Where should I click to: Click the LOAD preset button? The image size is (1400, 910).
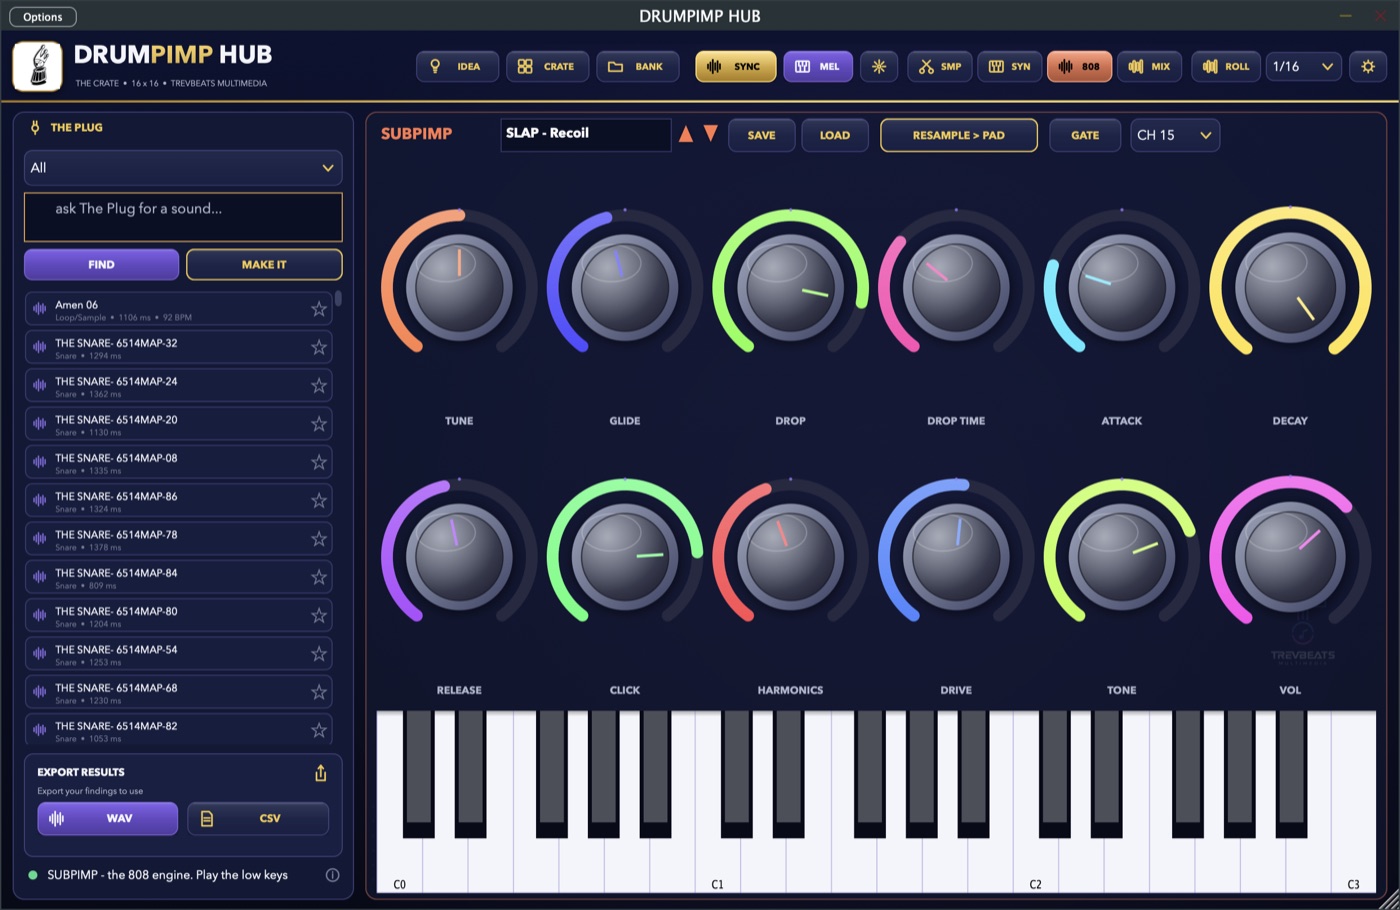(x=835, y=135)
